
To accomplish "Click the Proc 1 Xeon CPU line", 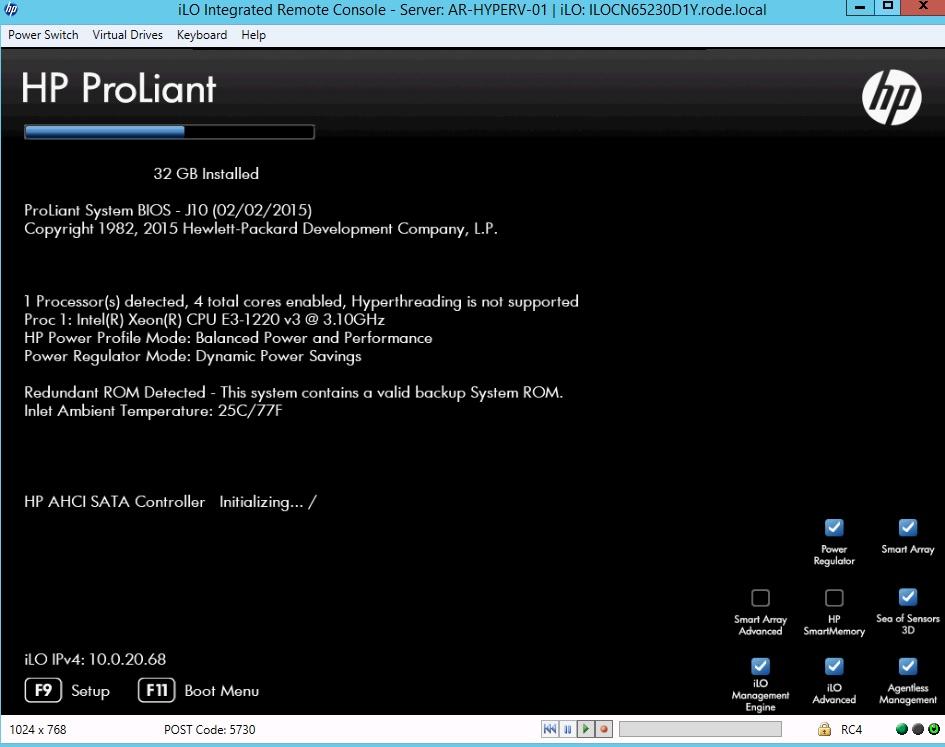I will coord(204,320).
